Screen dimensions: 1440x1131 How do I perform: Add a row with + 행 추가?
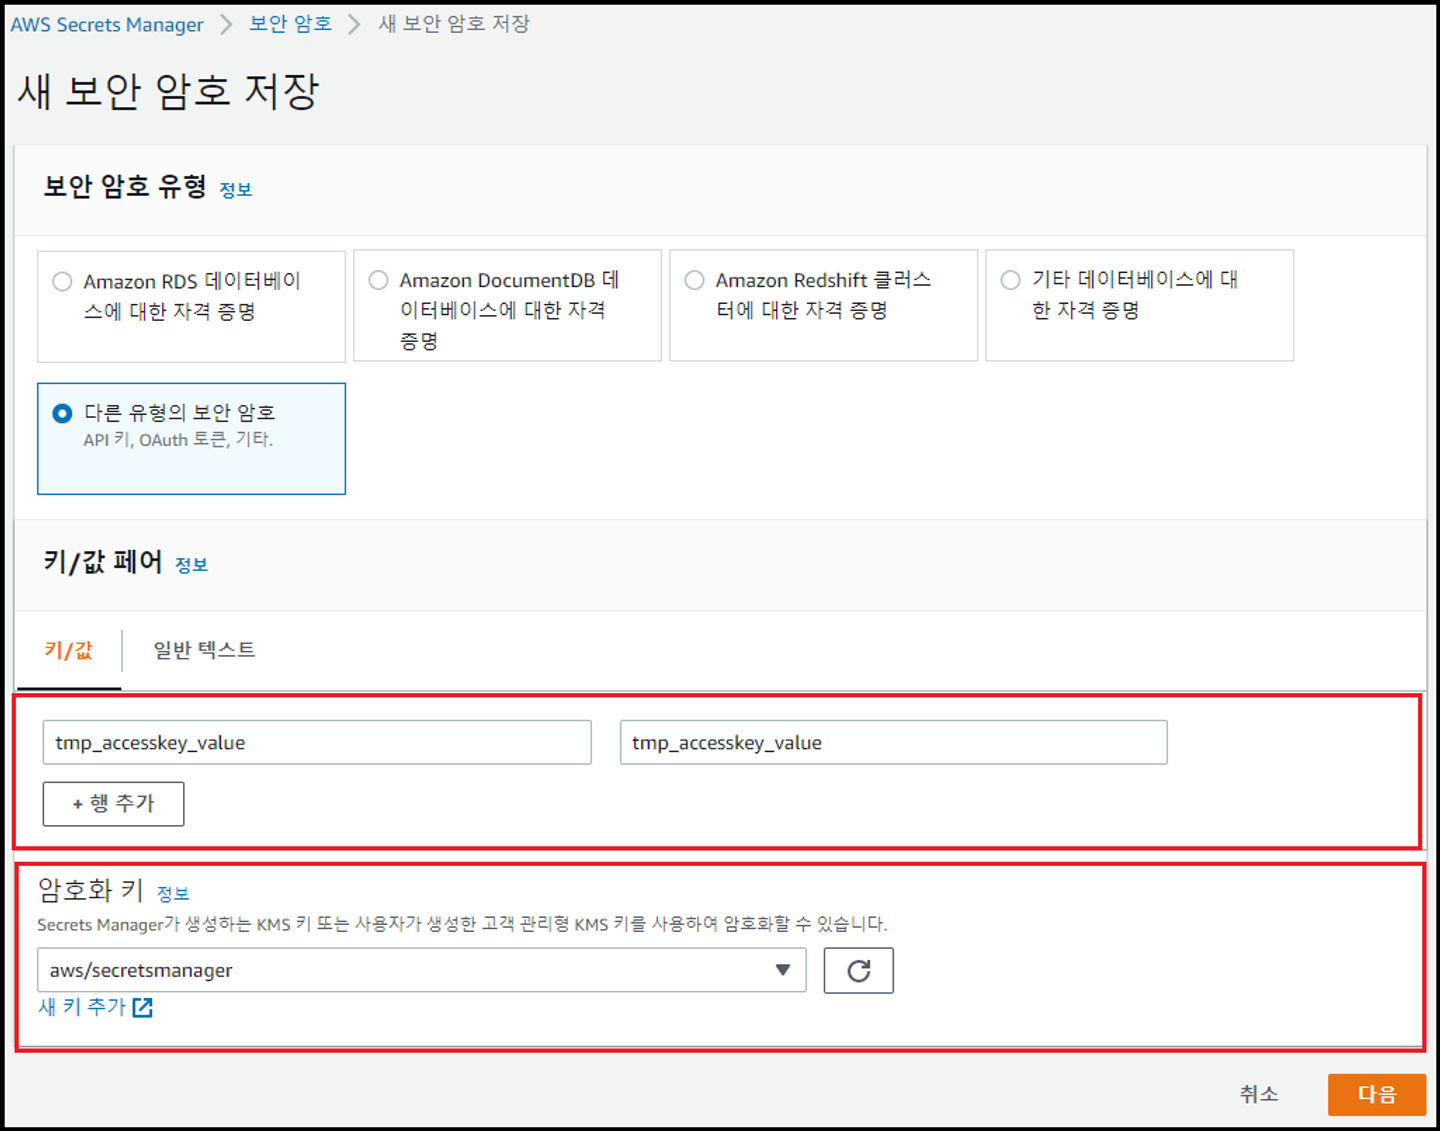tap(113, 804)
